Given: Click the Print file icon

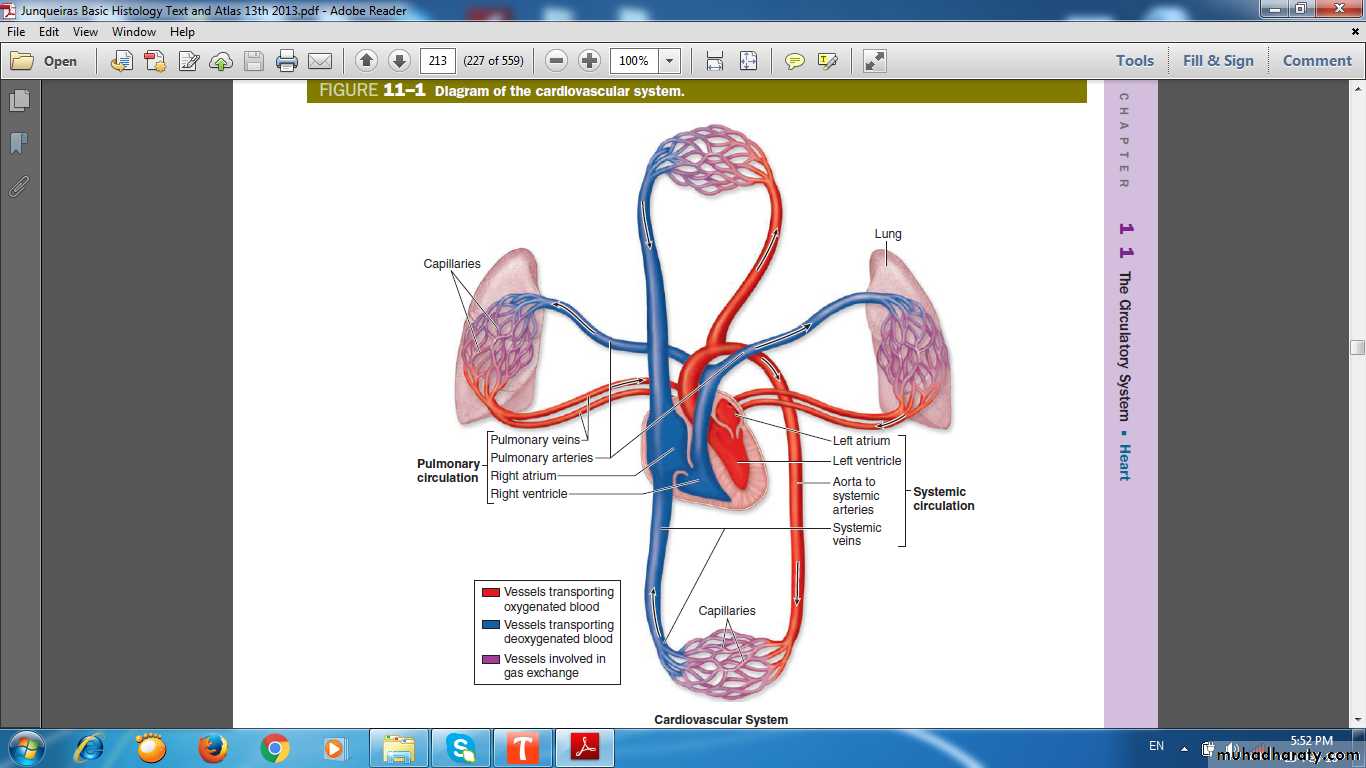Looking at the screenshot, I should pyautogui.click(x=287, y=61).
